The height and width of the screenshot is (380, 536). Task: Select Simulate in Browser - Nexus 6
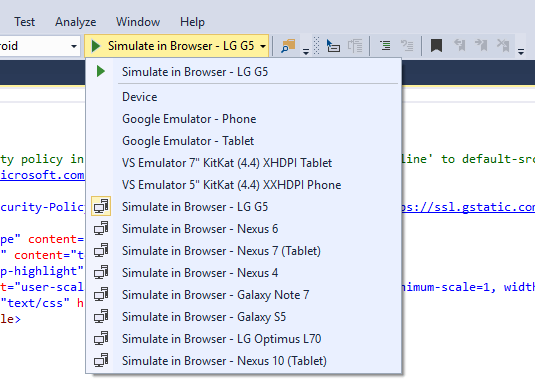click(x=243, y=229)
